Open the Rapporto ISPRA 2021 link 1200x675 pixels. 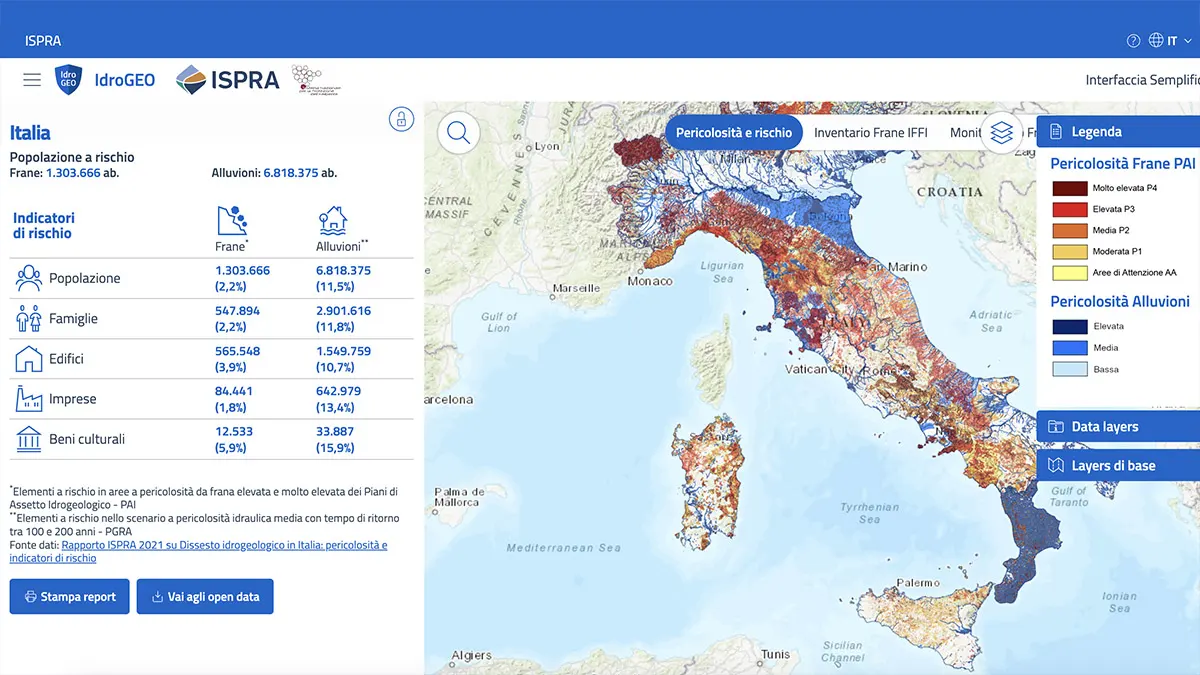(x=224, y=545)
